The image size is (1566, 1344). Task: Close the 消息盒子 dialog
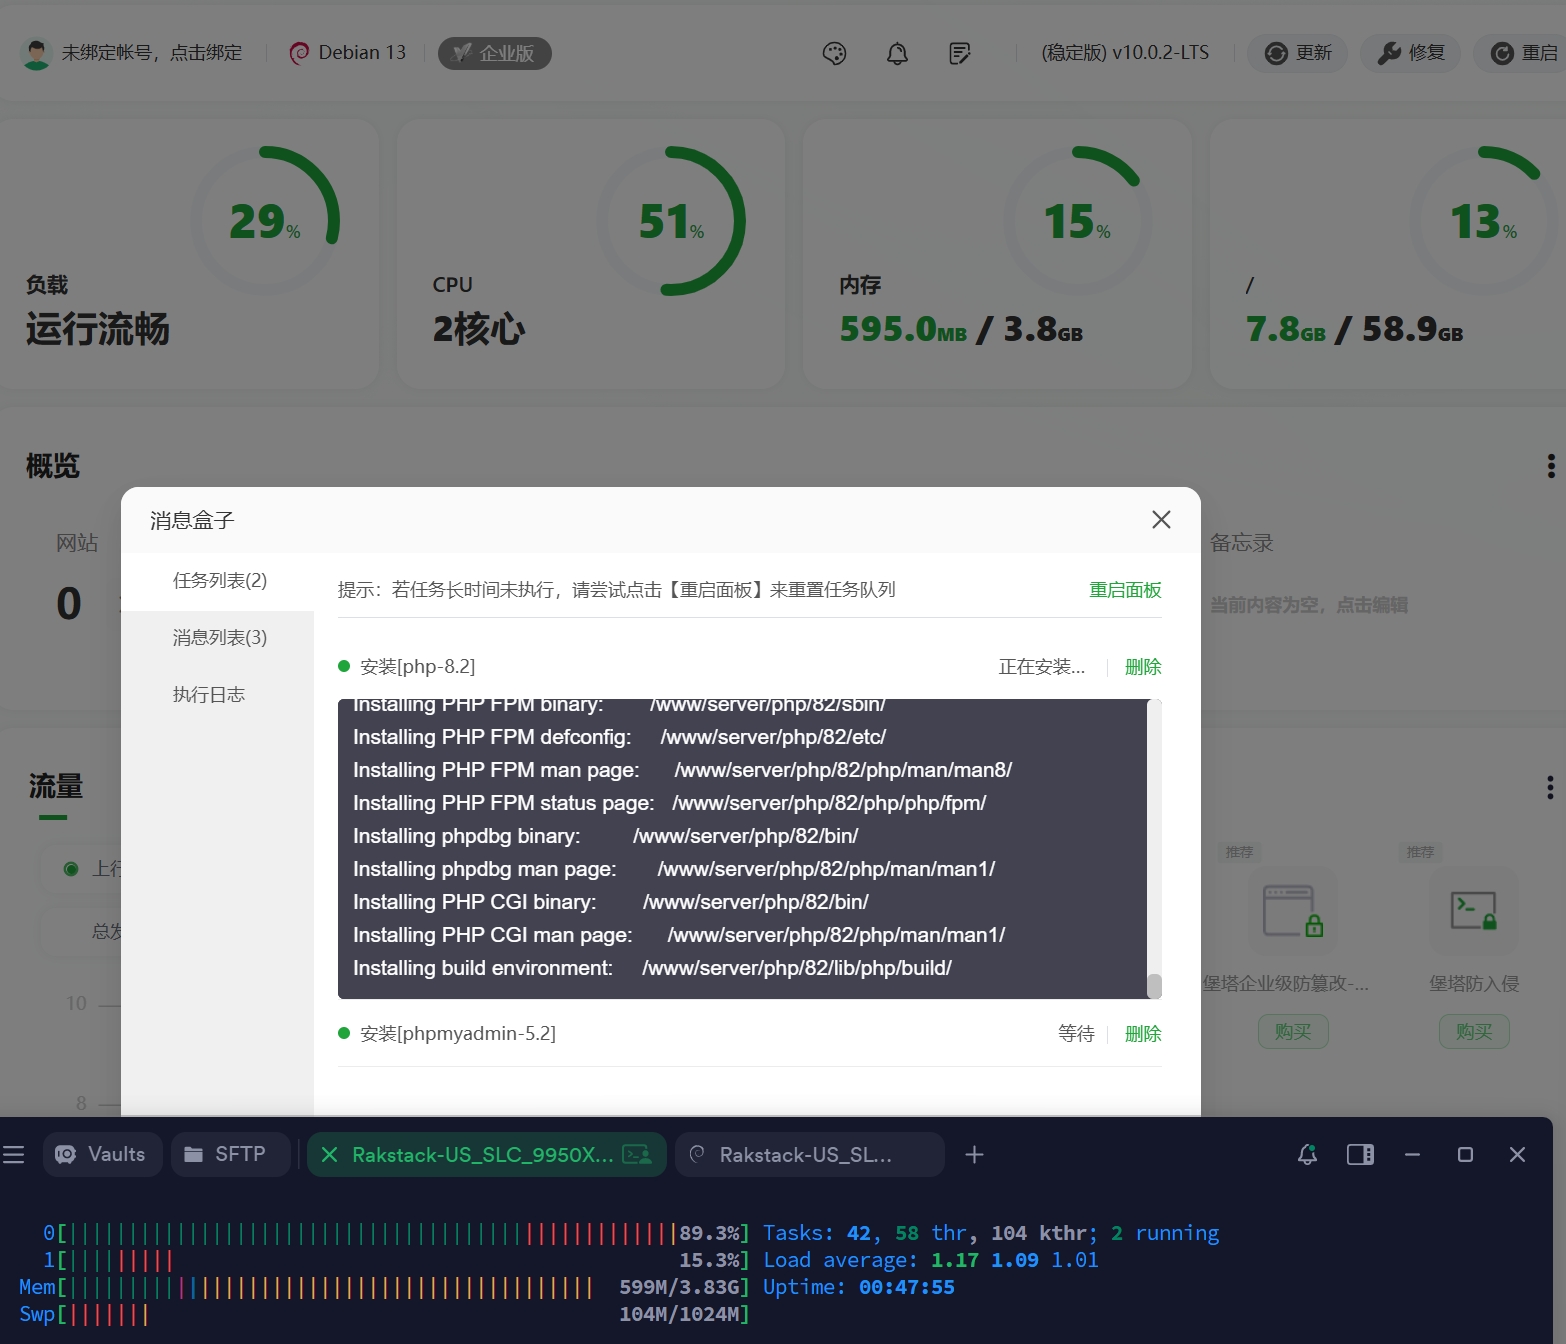pos(1161,519)
